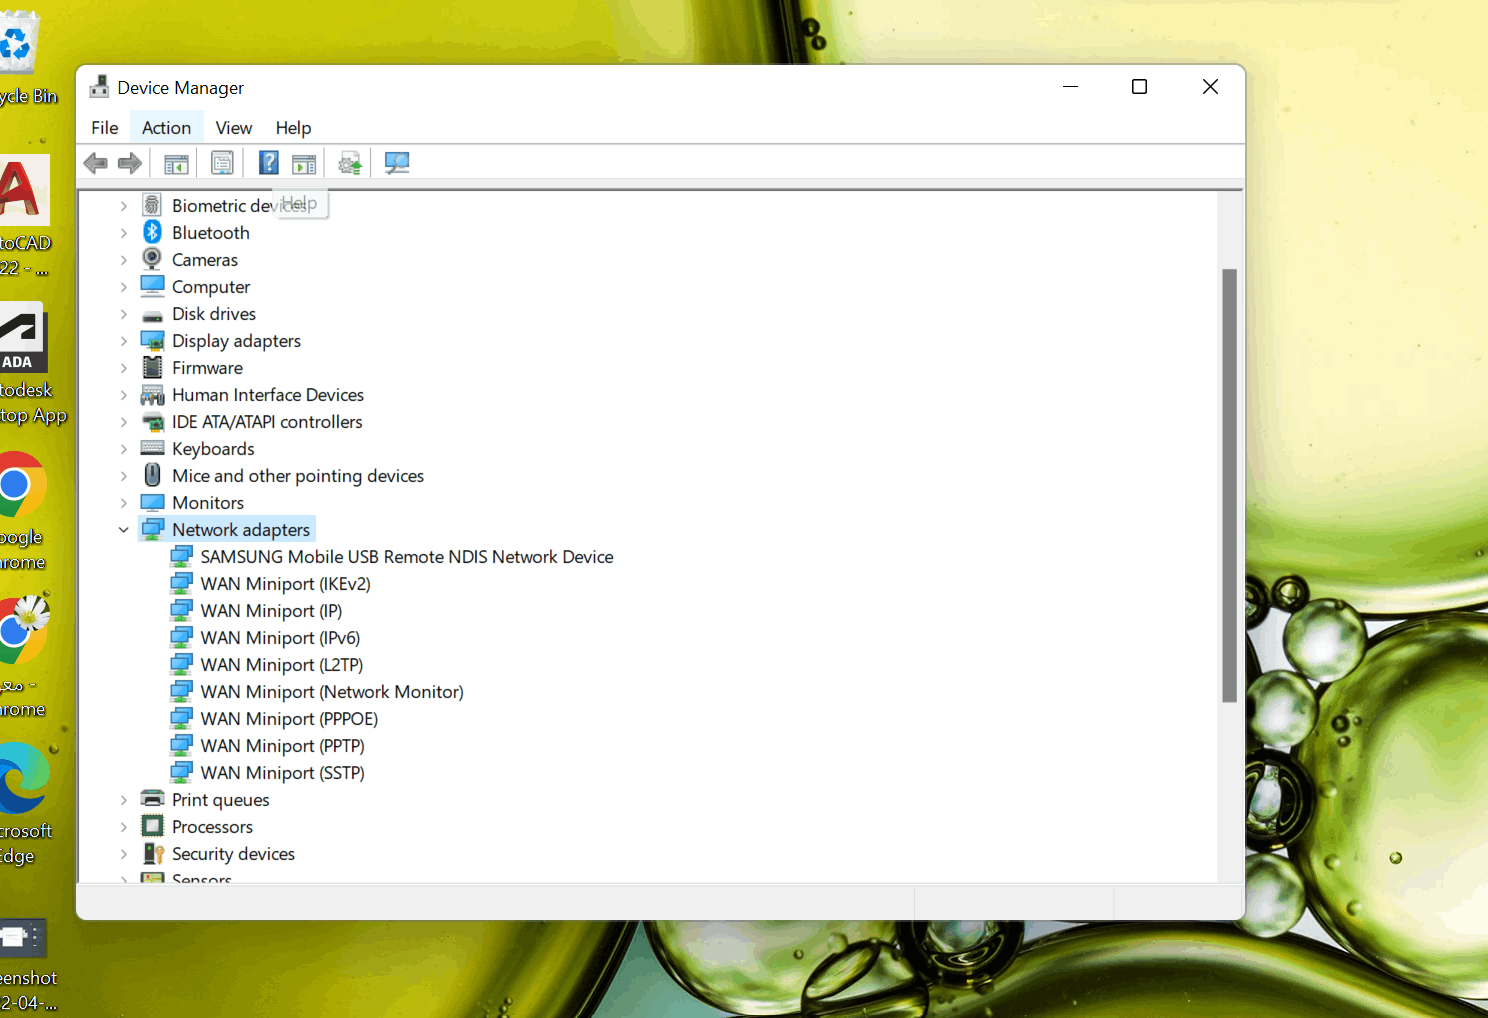
Task: Select the Computer label
Action: pyautogui.click(x=211, y=287)
